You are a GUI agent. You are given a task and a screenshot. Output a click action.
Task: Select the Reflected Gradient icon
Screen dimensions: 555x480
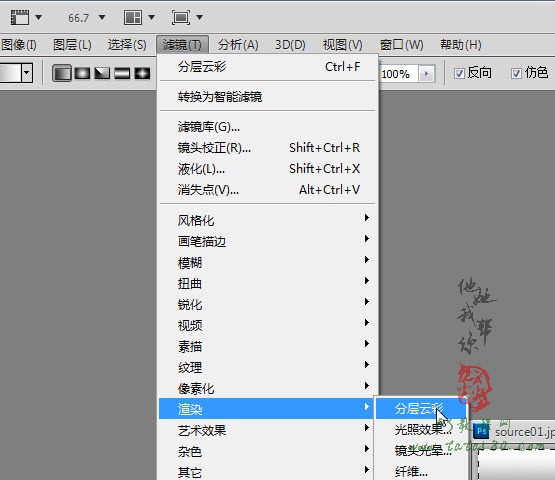[x=122, y=73]
